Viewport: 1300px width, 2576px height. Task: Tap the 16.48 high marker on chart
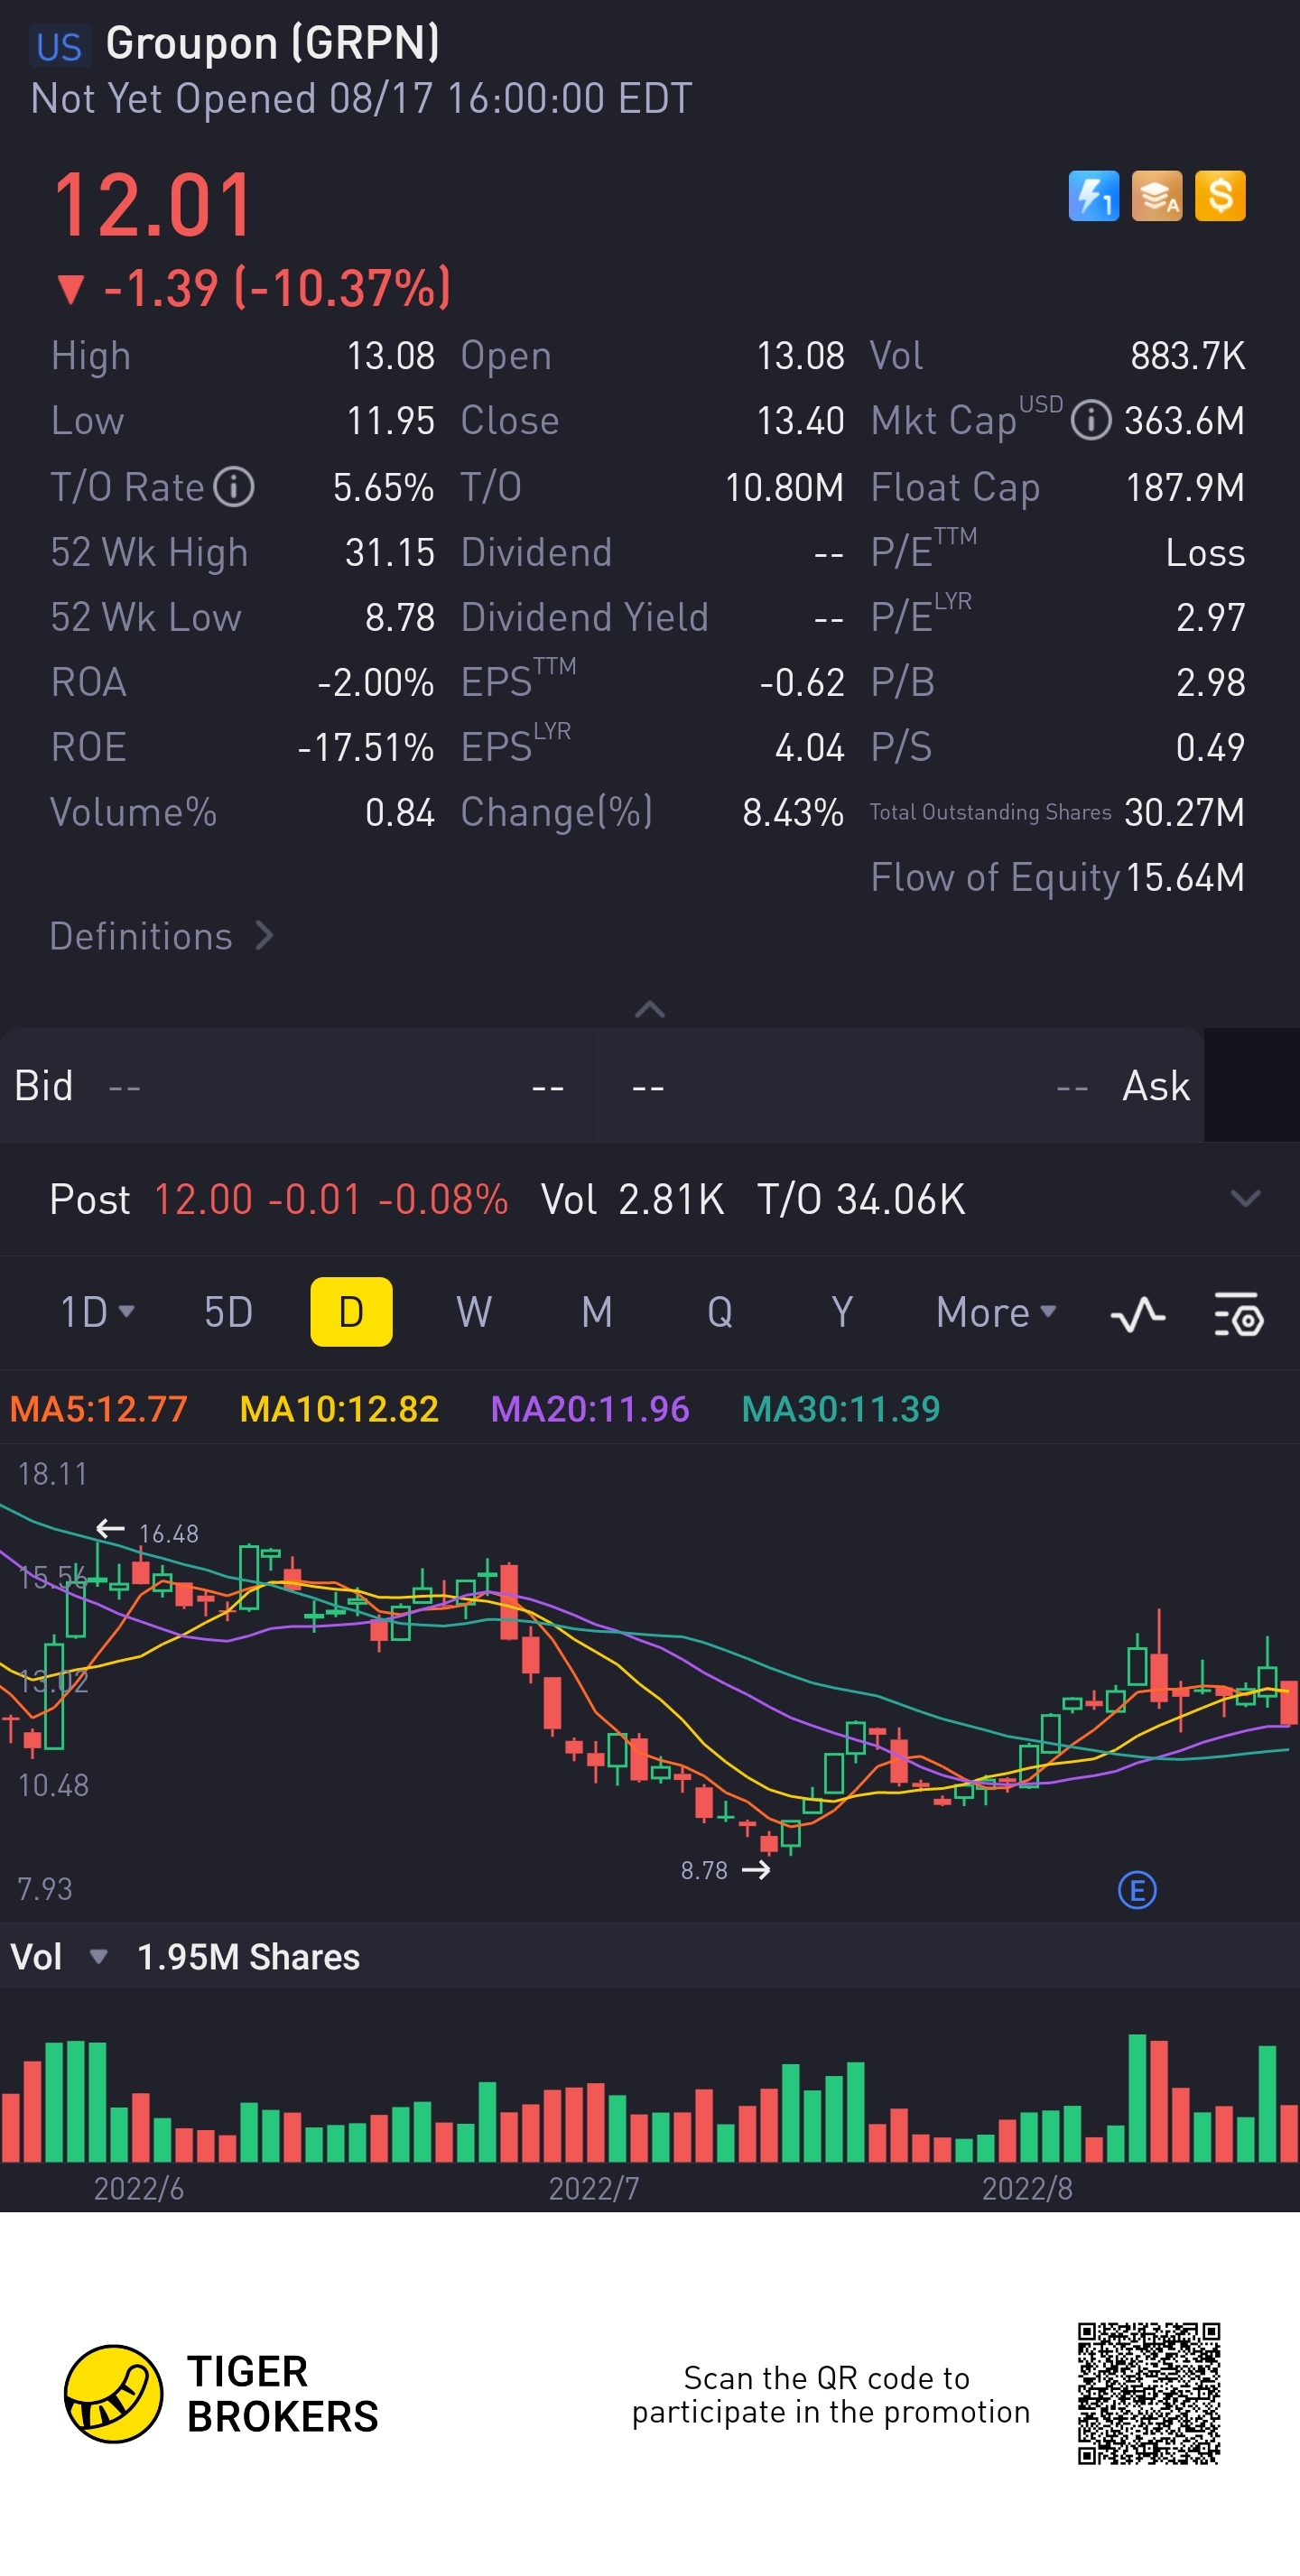coord(169,1533)
